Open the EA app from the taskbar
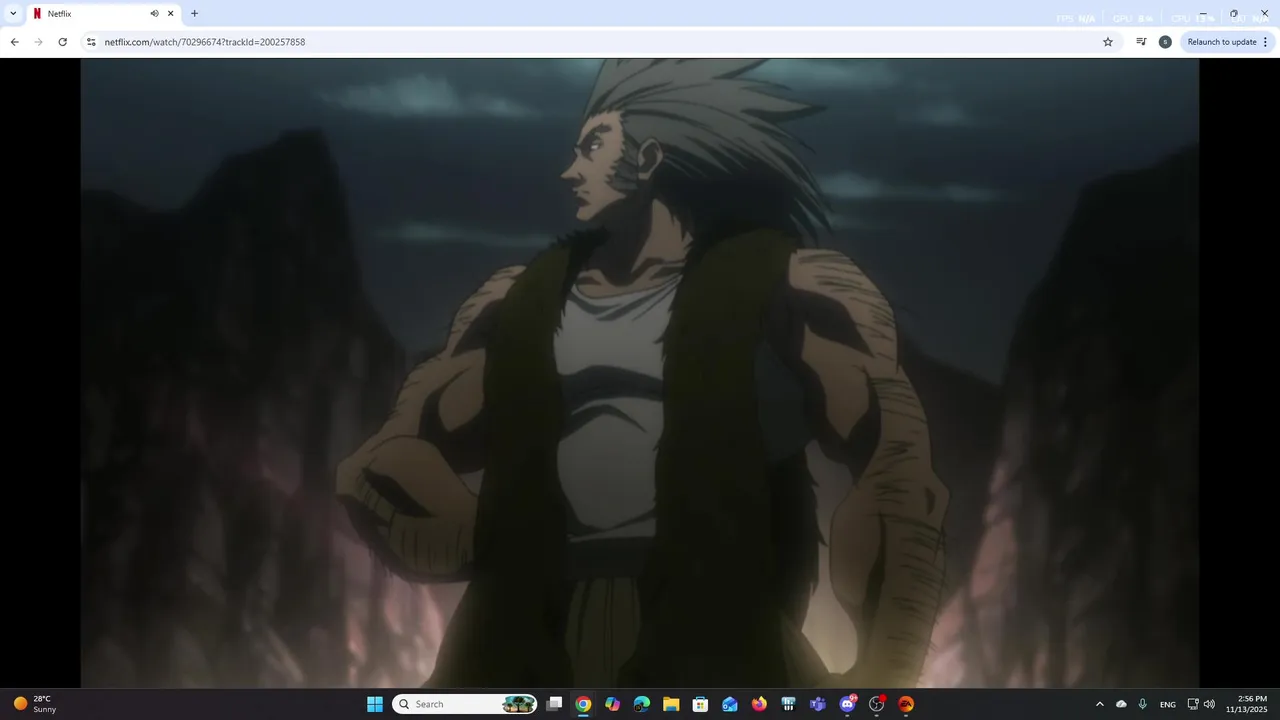Image resolution: width=1280 pixels, height=720 pixels. coord(906,704)
